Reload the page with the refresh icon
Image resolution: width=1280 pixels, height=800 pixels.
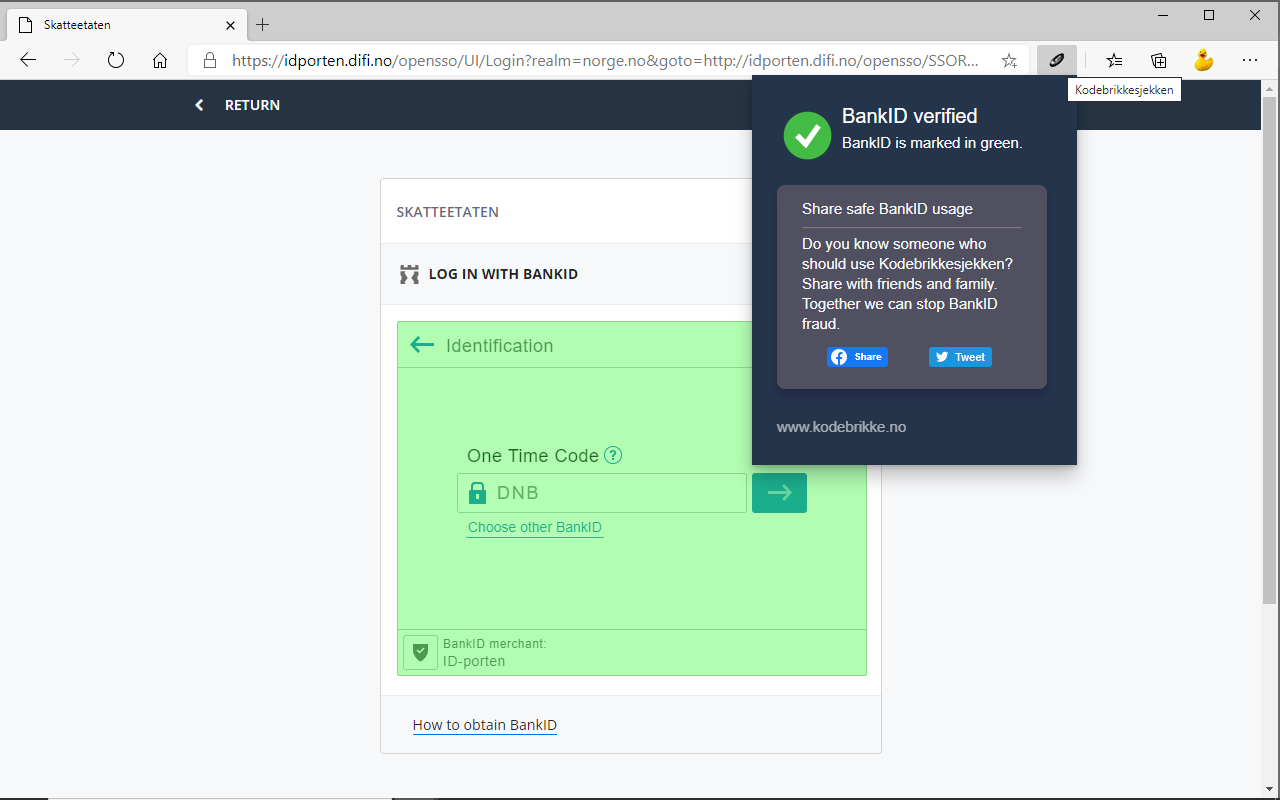point(116,60)
